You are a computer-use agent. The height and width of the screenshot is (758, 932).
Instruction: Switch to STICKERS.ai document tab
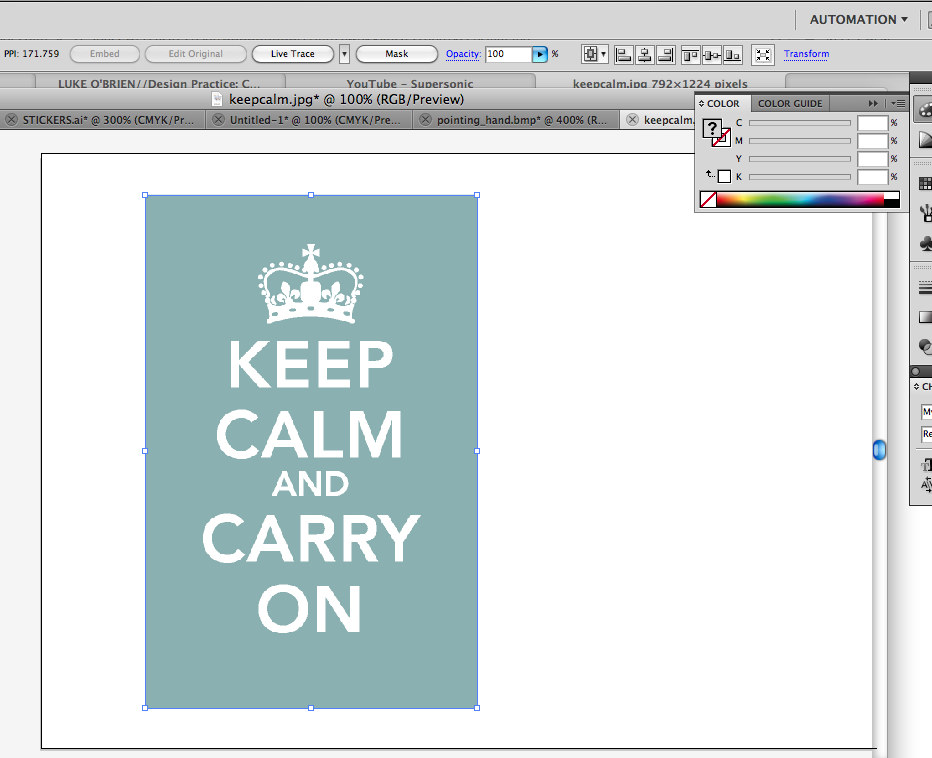coord(108,120)
